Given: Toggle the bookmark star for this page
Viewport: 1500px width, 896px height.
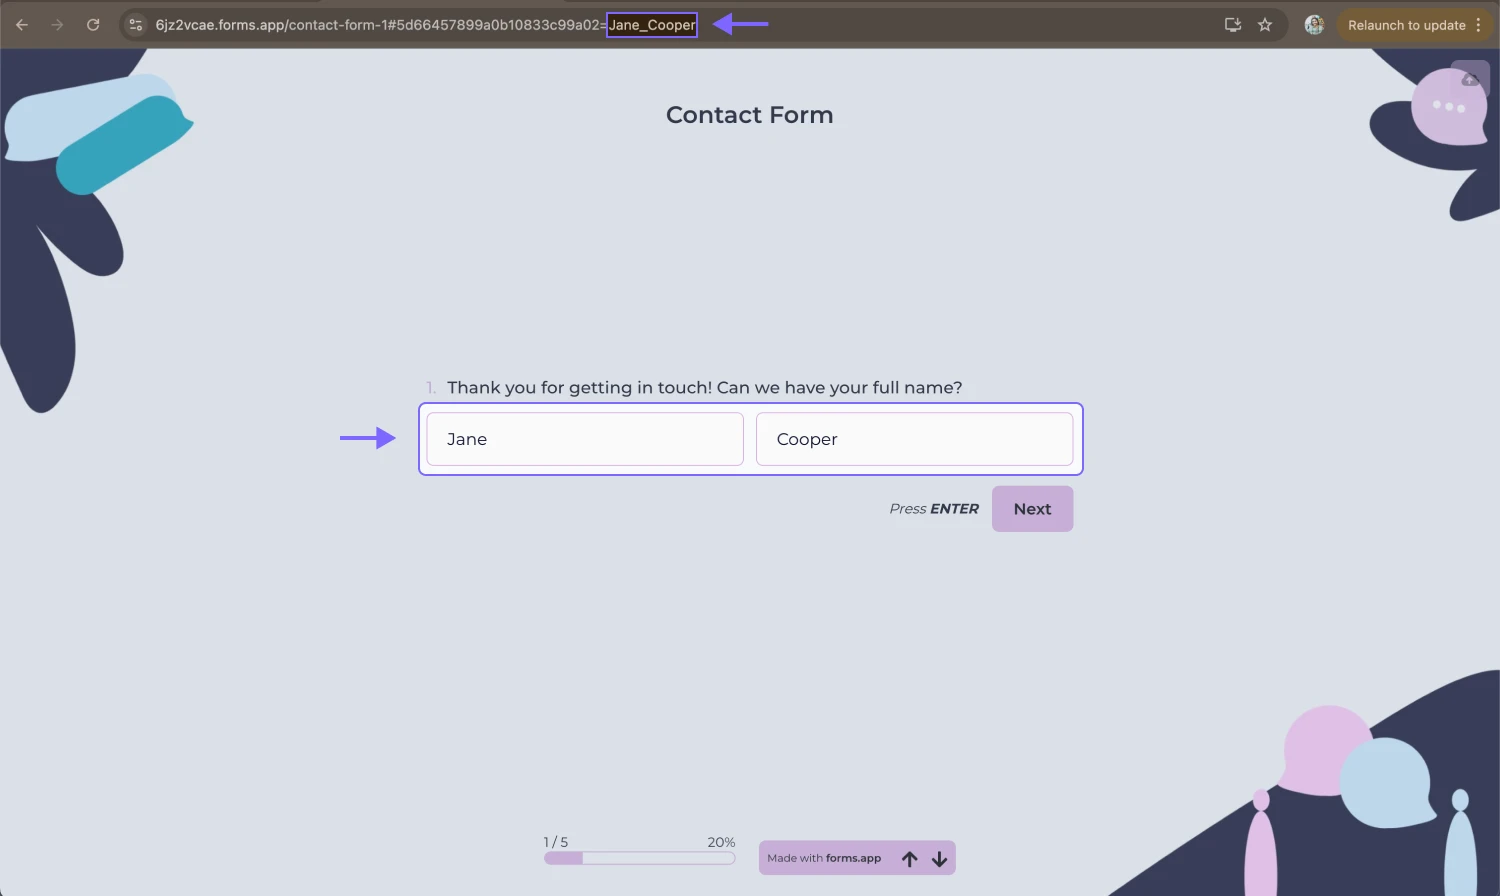Looking at the screenshot, I should click(x=1265, y=24).
